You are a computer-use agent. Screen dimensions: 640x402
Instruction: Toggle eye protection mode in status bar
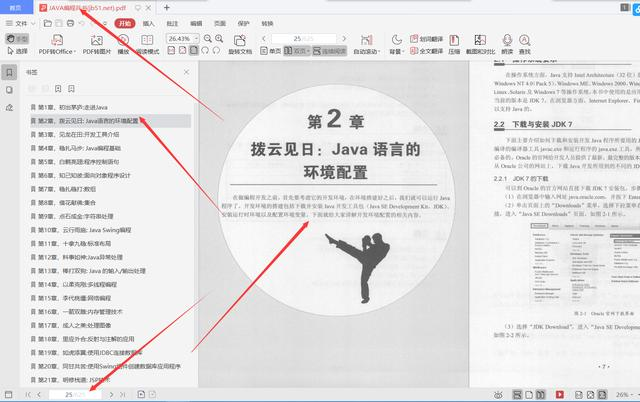click(x=498, y=395)
